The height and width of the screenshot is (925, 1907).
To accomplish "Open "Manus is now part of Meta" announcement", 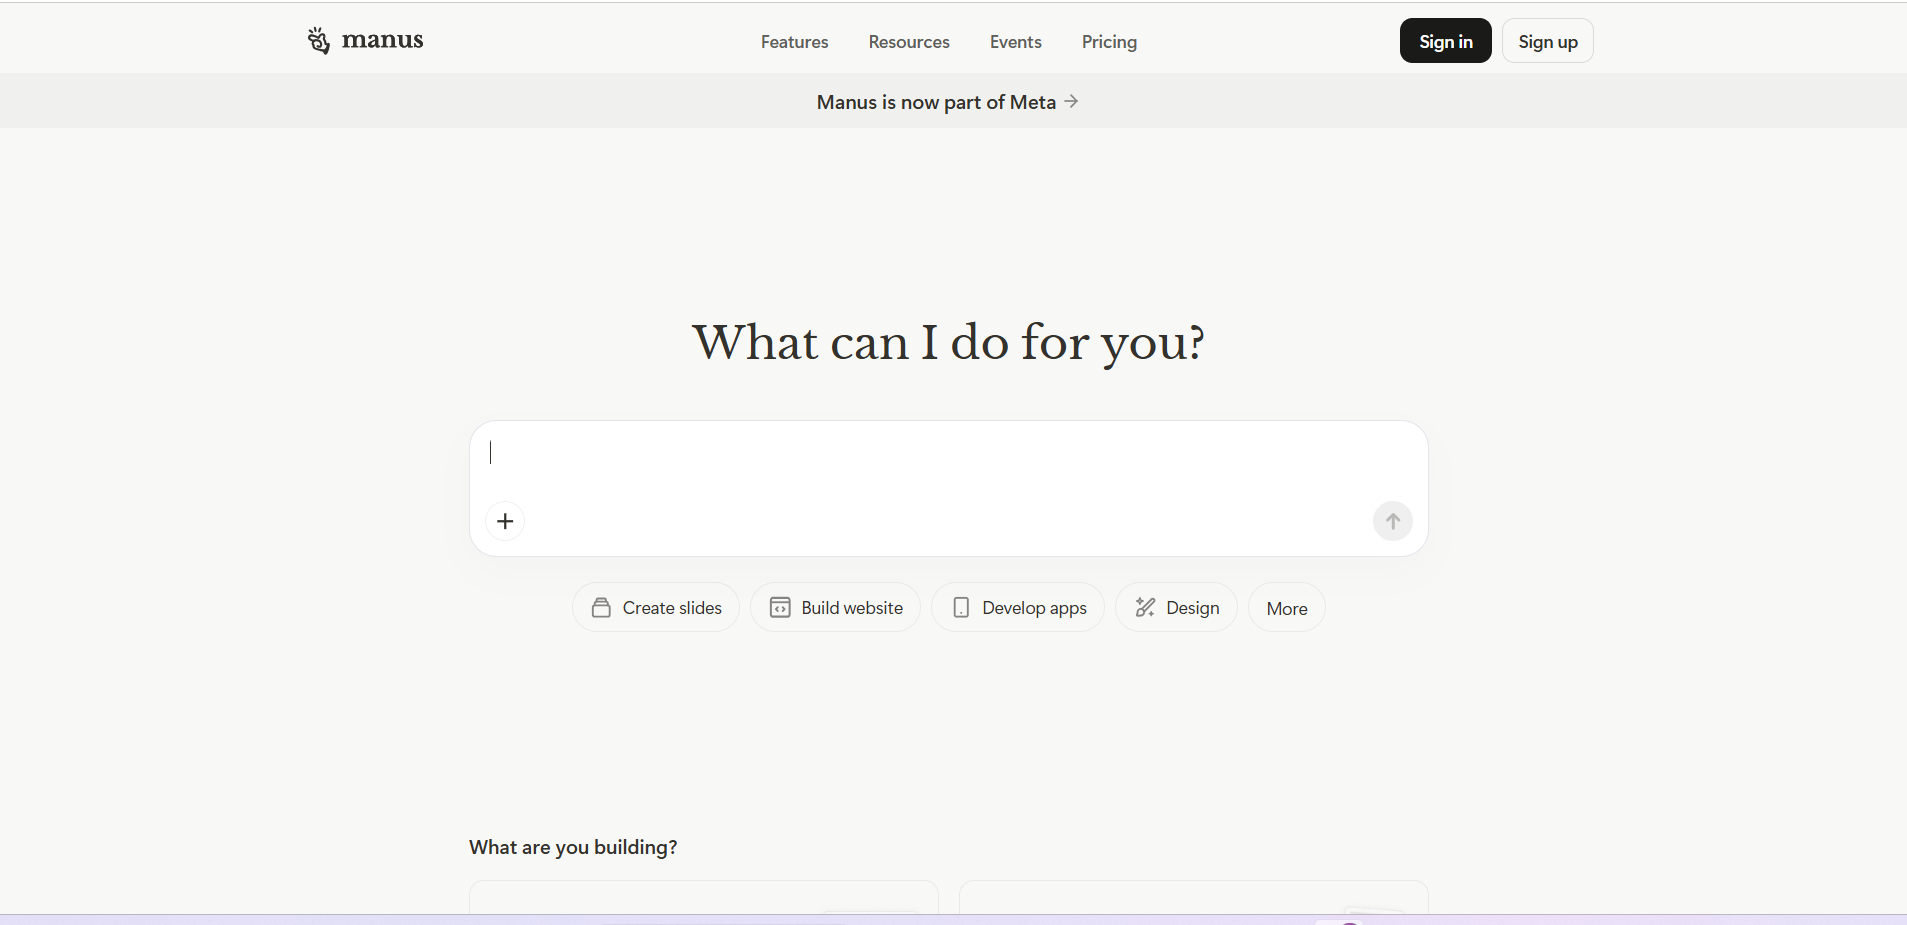I will click(936, 102).
